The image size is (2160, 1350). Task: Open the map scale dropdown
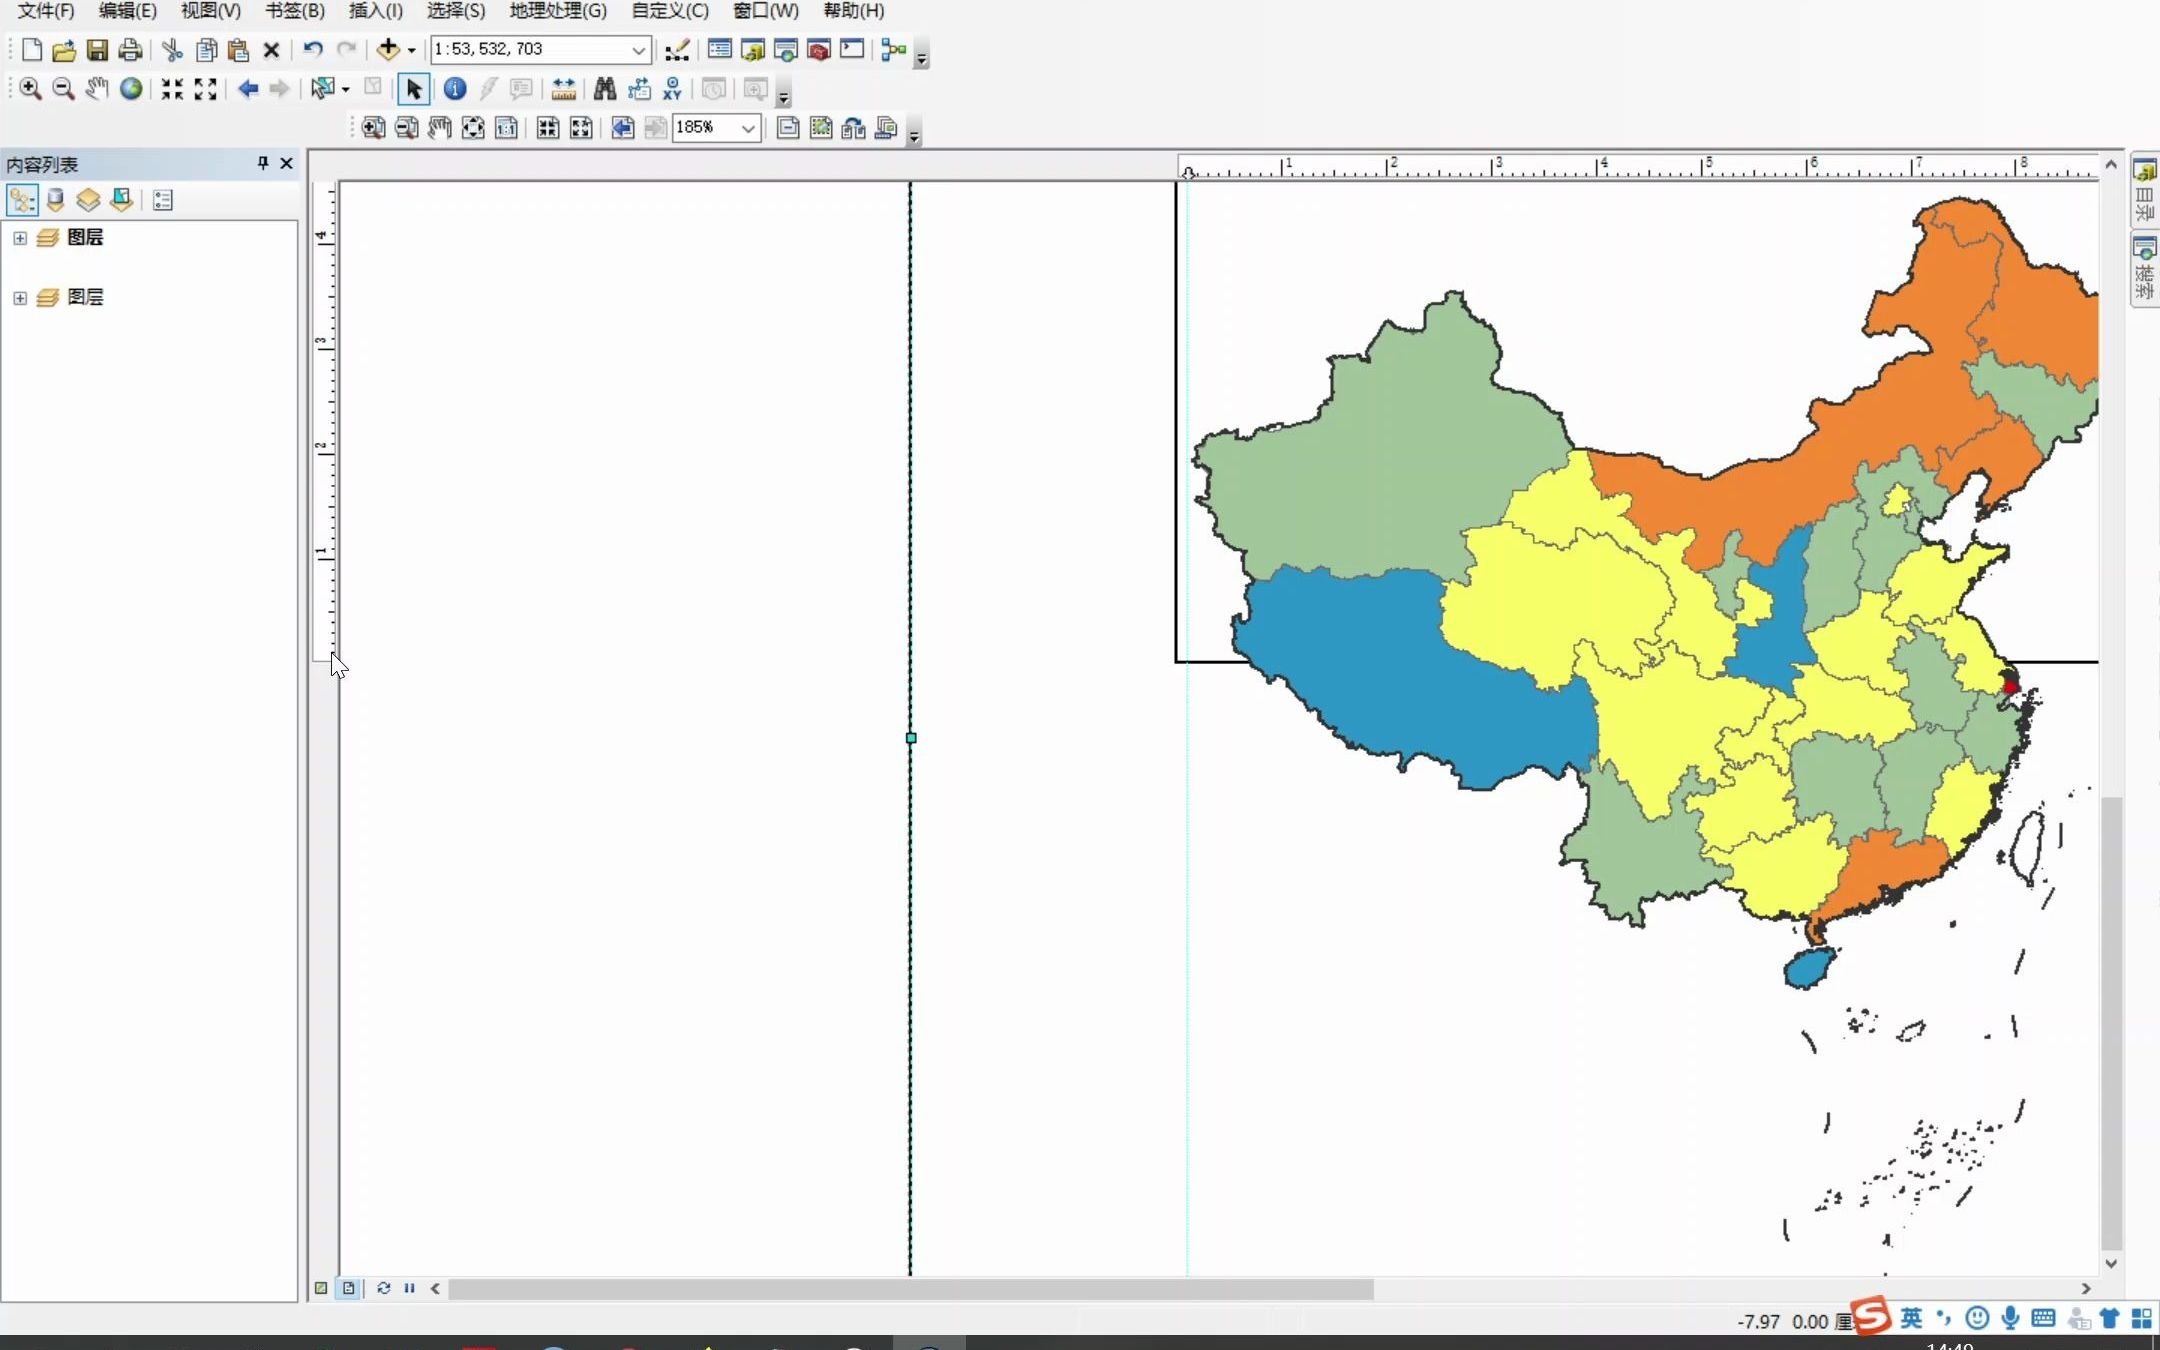[638, 49]
